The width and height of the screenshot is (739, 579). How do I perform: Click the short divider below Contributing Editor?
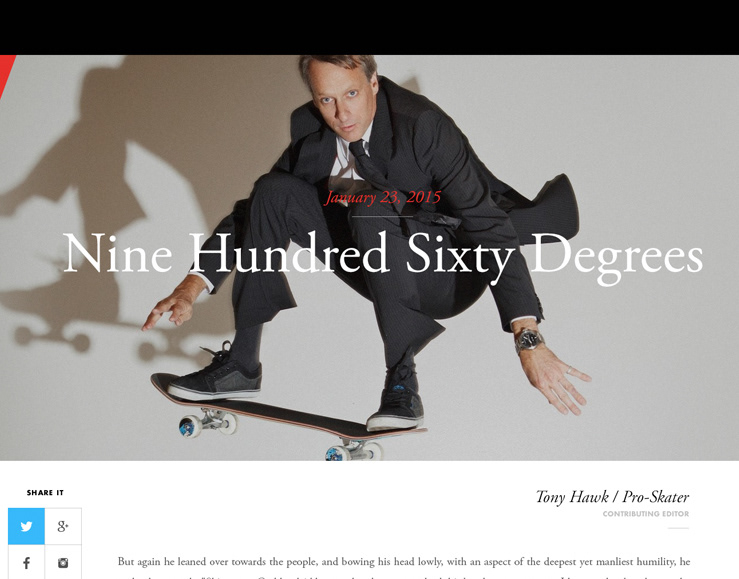point(678,528)
